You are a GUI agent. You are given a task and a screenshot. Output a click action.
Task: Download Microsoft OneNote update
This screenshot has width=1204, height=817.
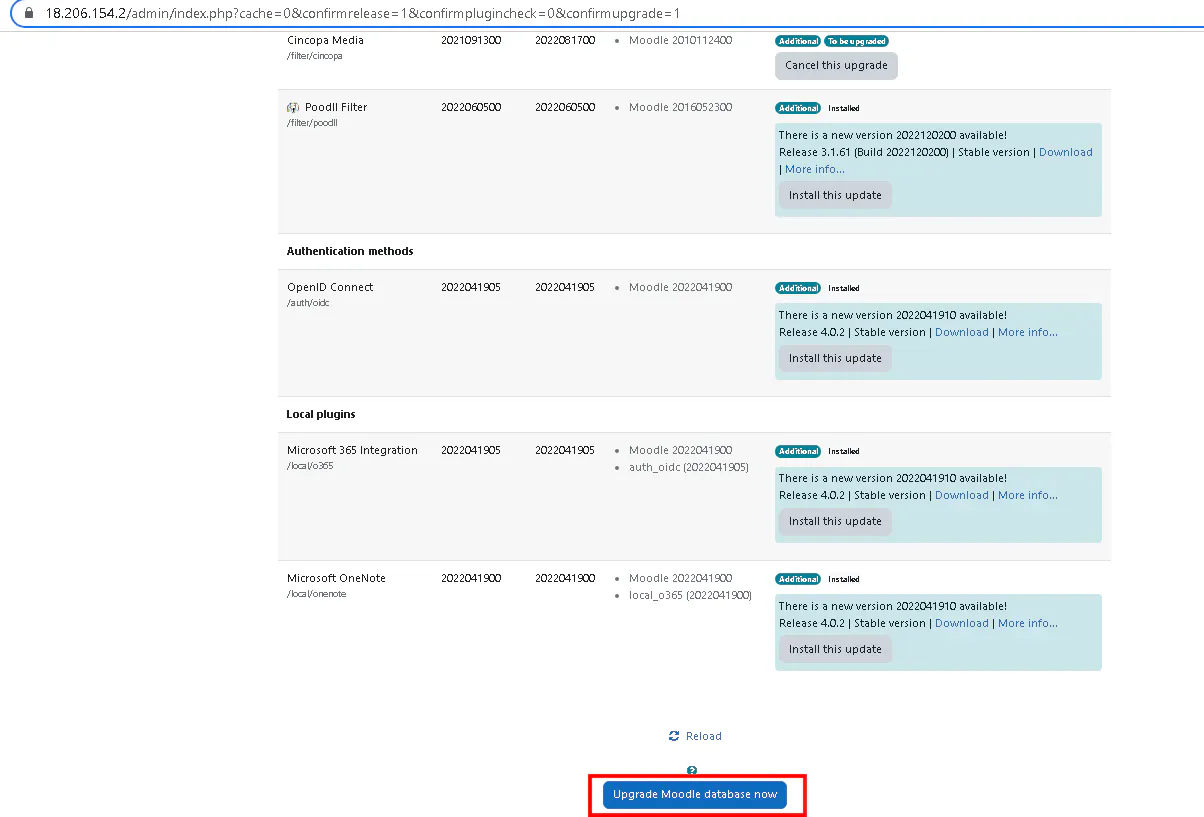[961, 623]
